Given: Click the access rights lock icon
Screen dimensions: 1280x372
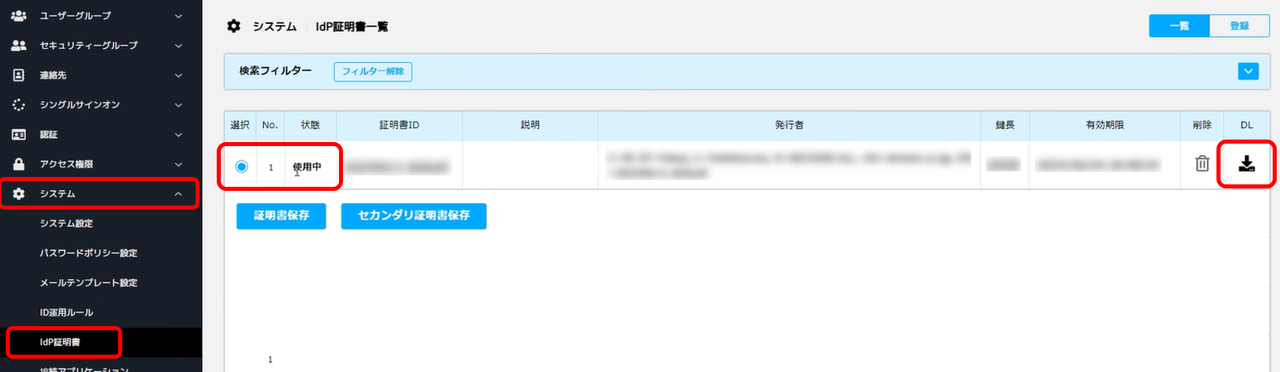Looking at the screenshot, I should click(x=18, y=163).
